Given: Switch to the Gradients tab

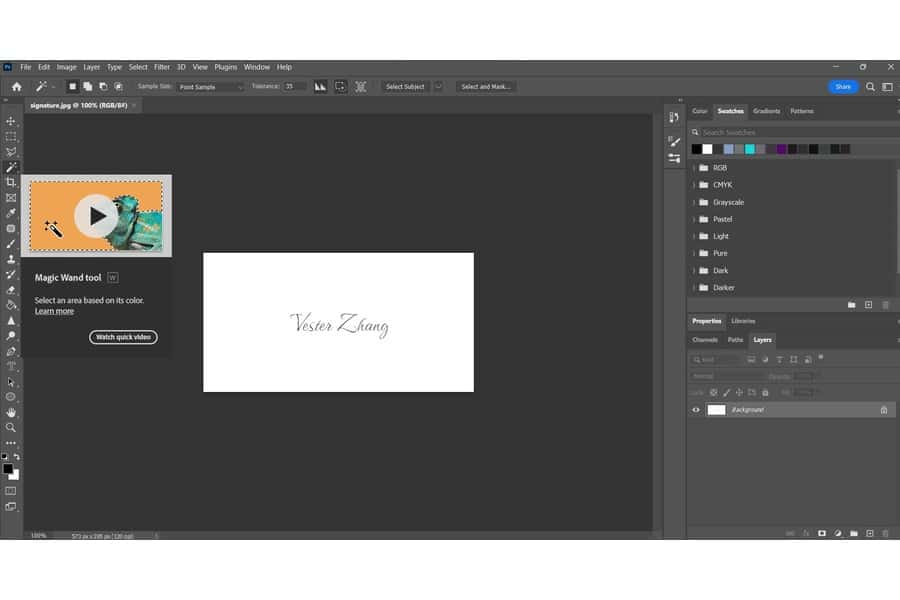Looking at the screenshot, I should (766, 111).
